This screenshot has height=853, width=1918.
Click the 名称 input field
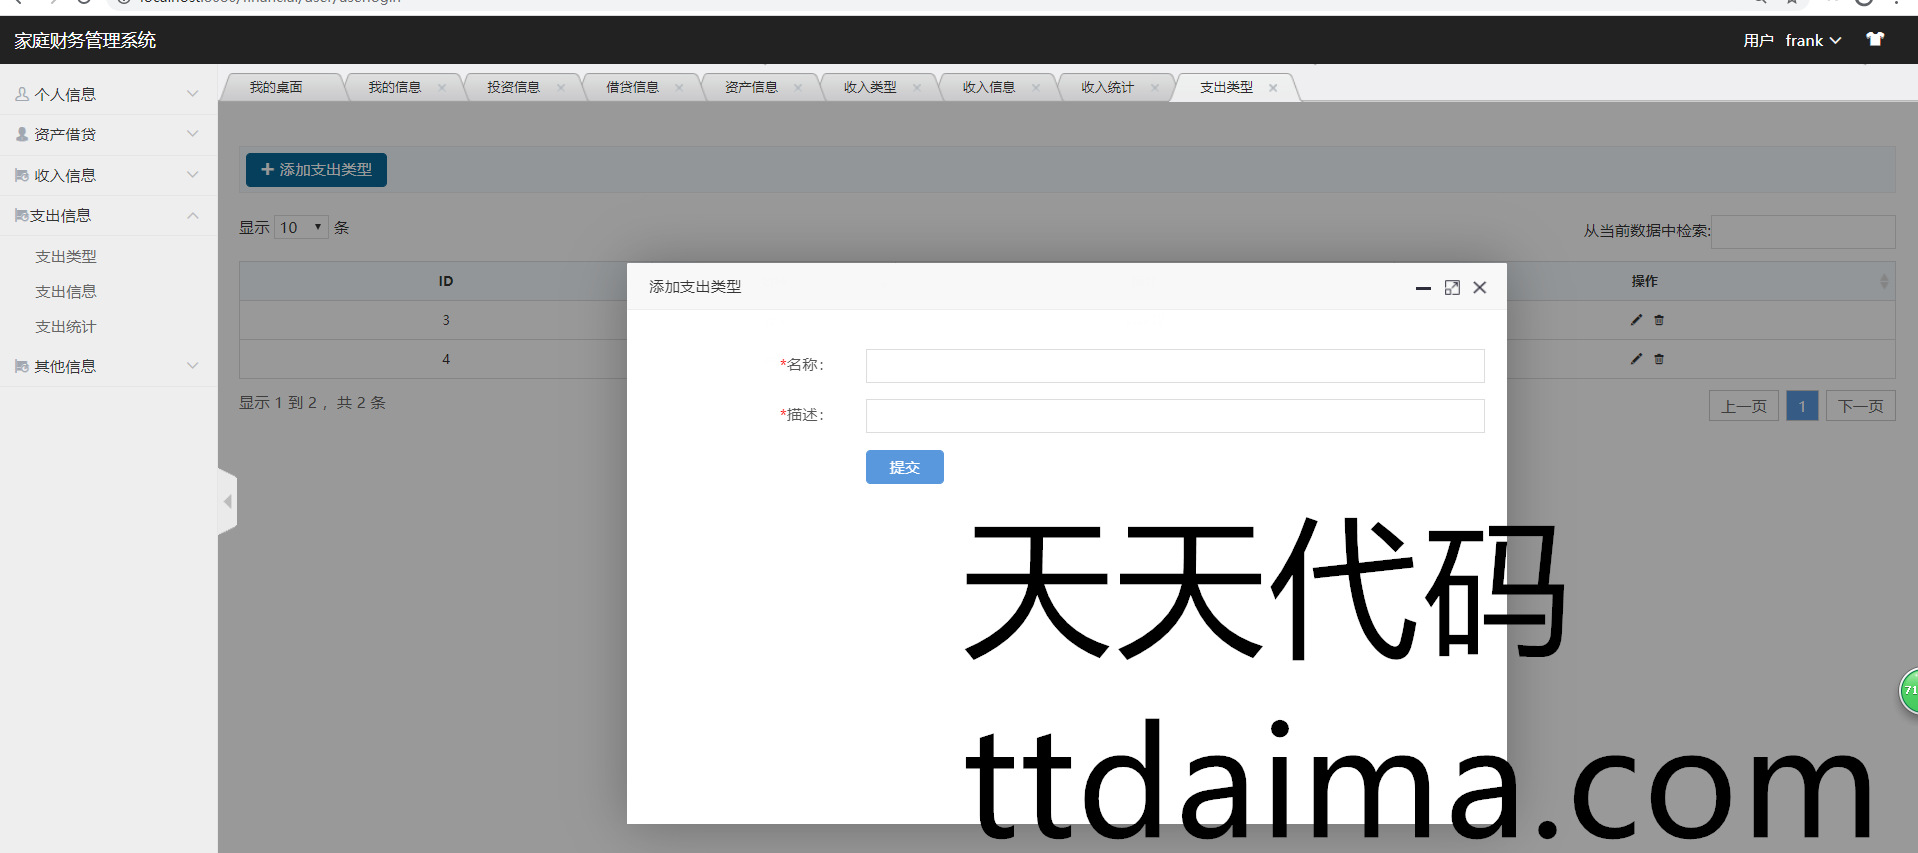pos(1174,366)
